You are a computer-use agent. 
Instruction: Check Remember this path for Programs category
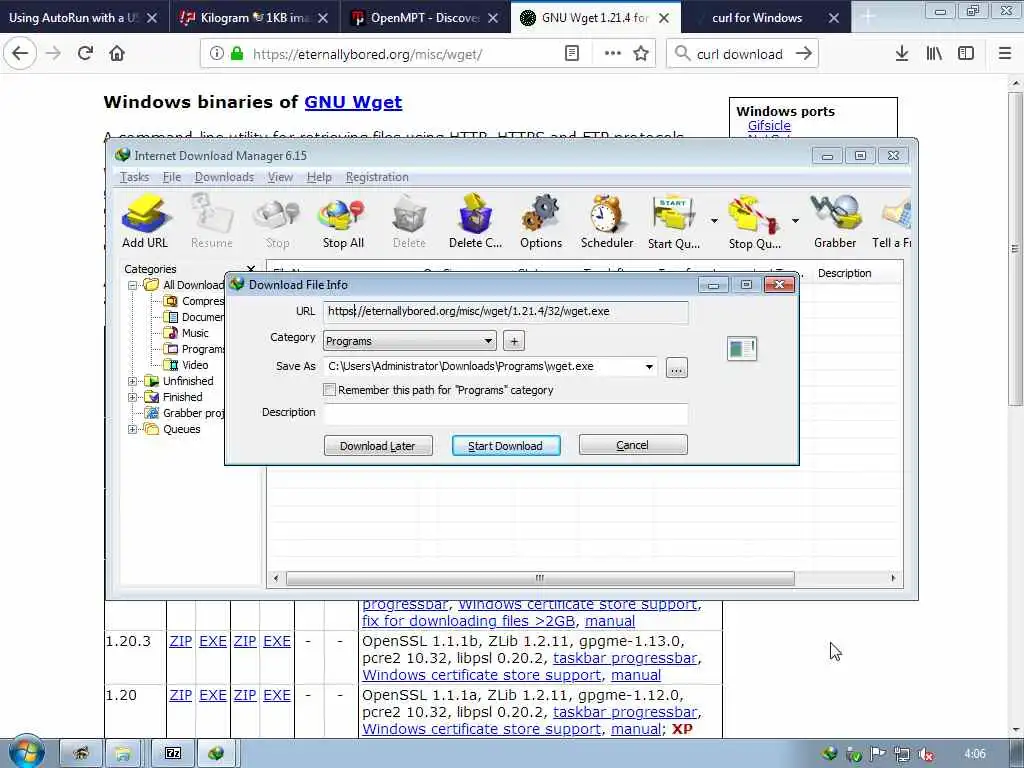coord(330,390)
